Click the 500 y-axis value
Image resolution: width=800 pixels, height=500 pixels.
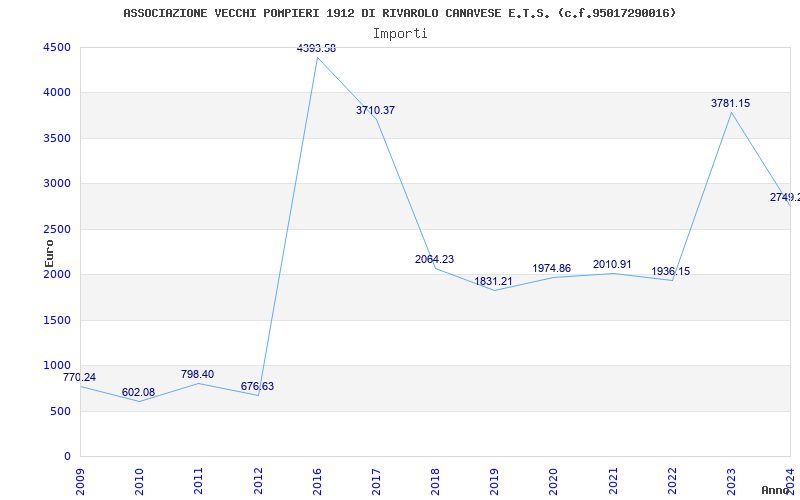click(60, 411)
